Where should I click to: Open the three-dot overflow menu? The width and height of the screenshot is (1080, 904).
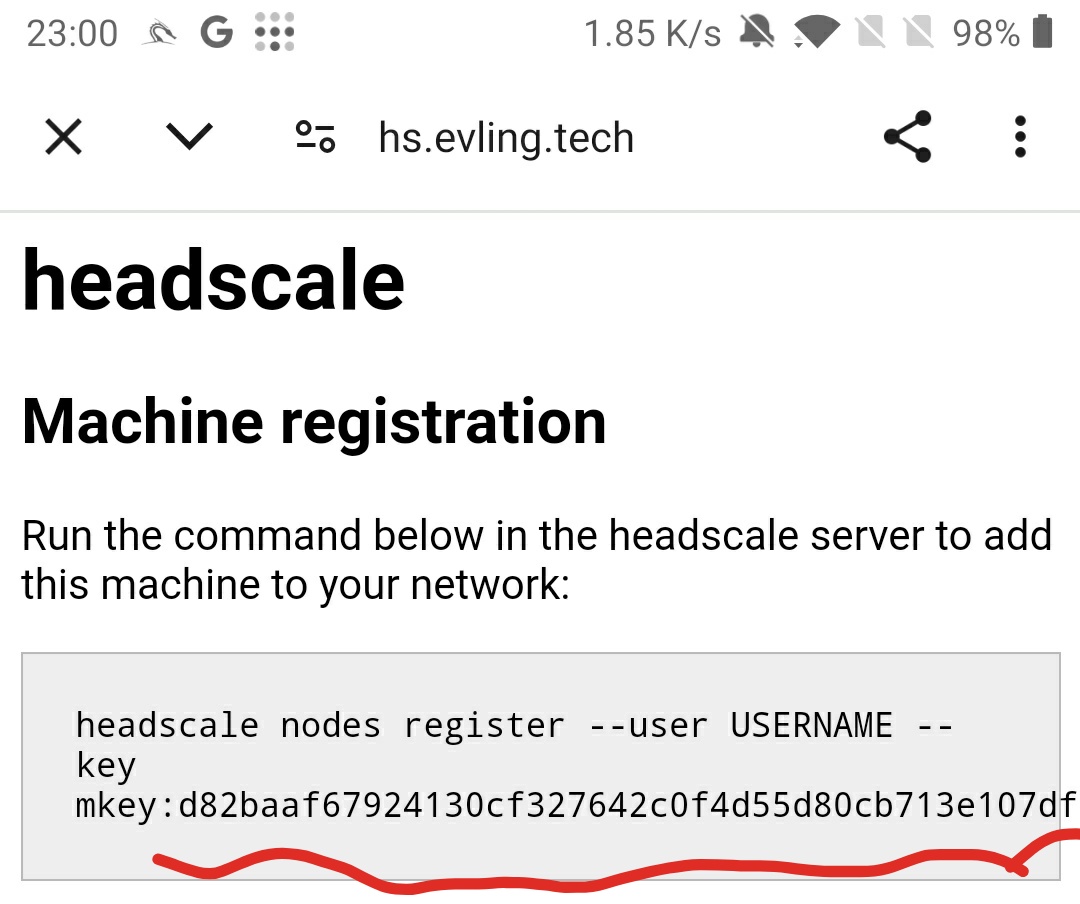tap(1020, 136)
